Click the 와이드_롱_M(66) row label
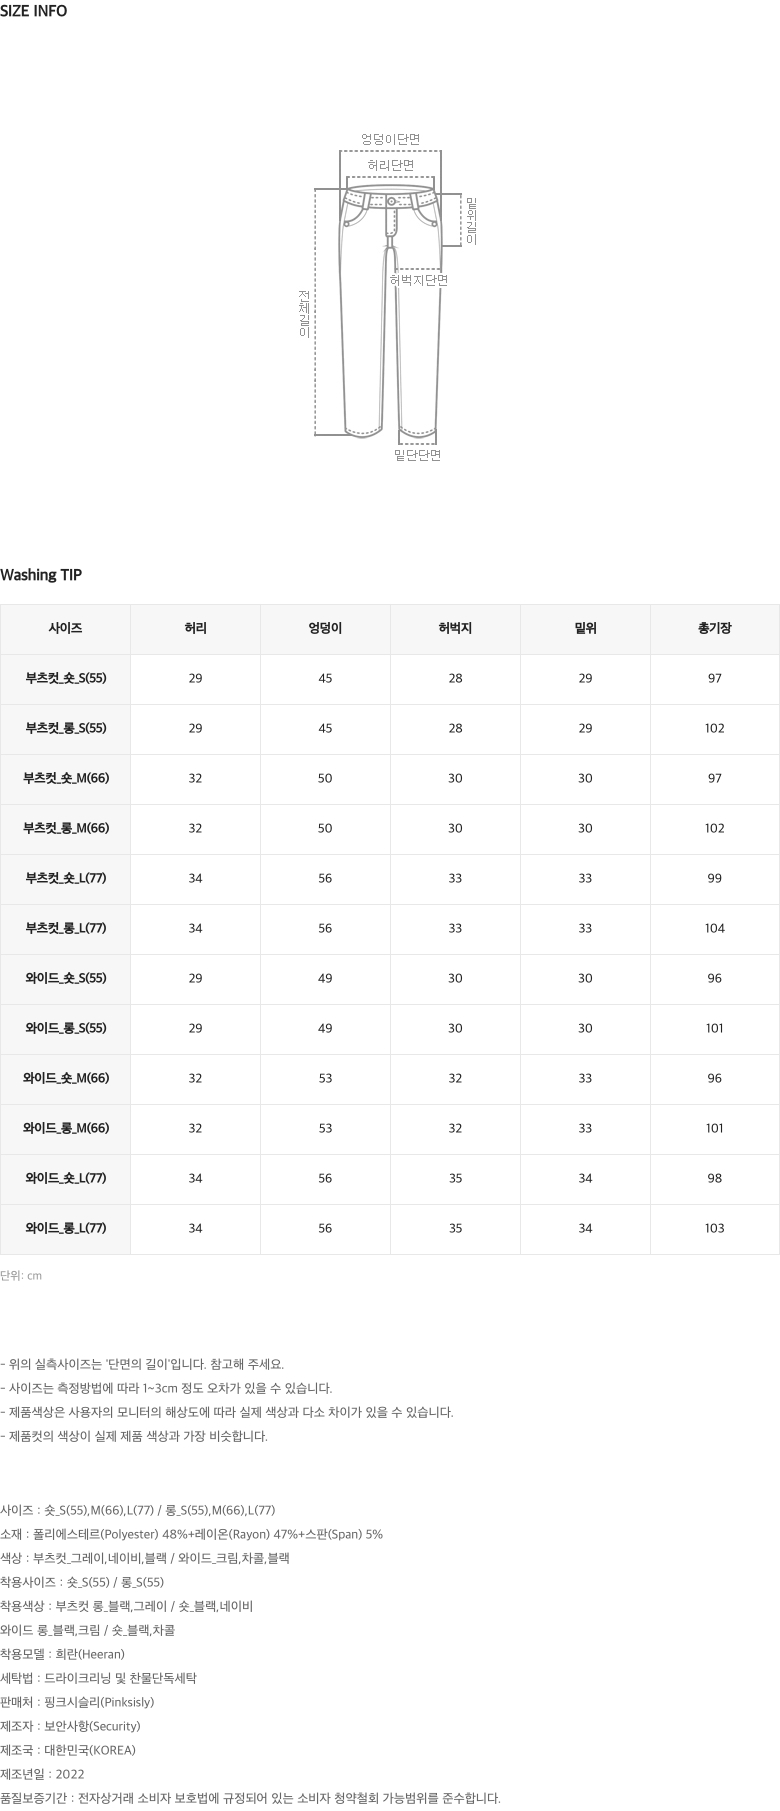Screen dimensions: 780x1811 tap(65, 1129)
